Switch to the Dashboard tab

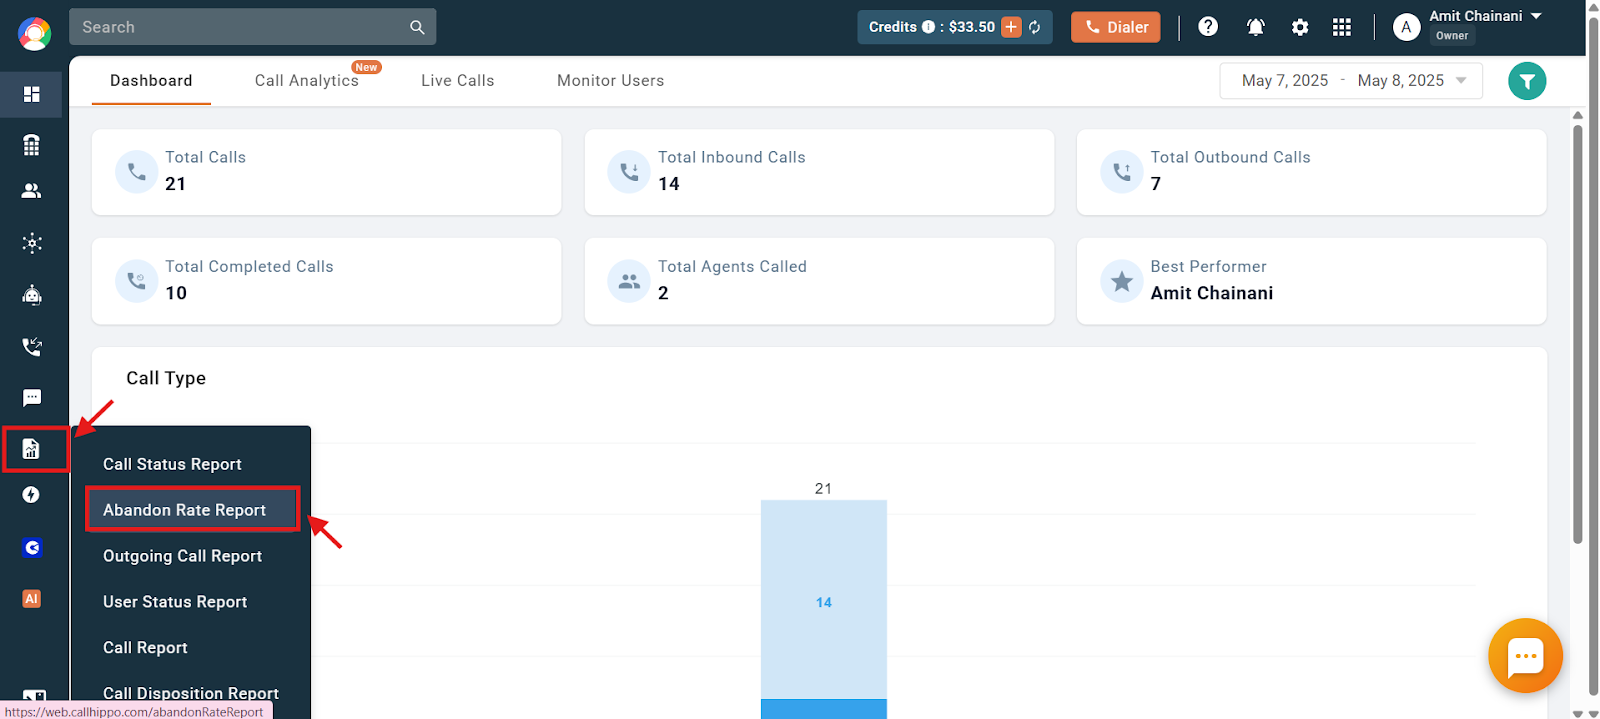click(x=151, y=81)
